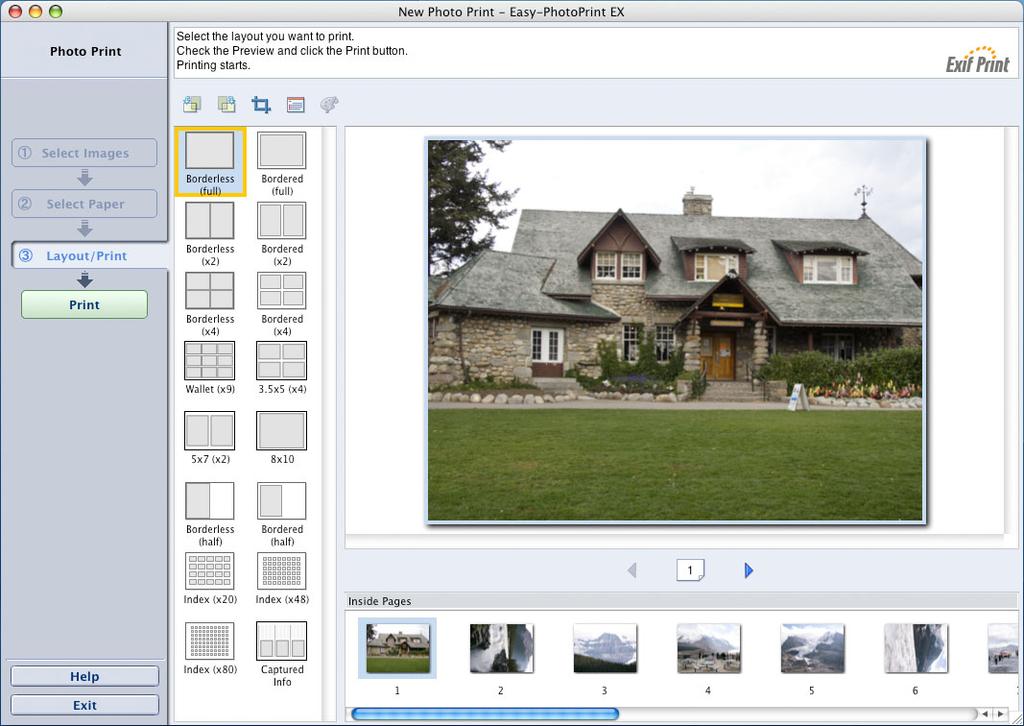1024x726 pixels.
Task: Click the first image-arrange toolbar icon
Action: [x=192, y=104]
